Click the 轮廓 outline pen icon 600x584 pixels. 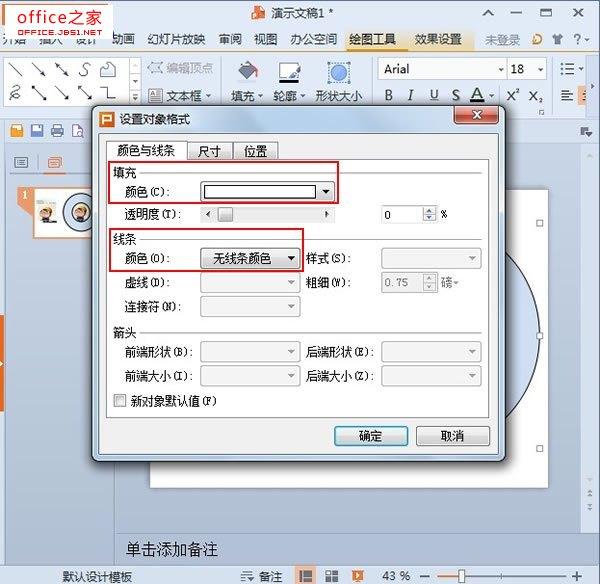pos(288,74)
